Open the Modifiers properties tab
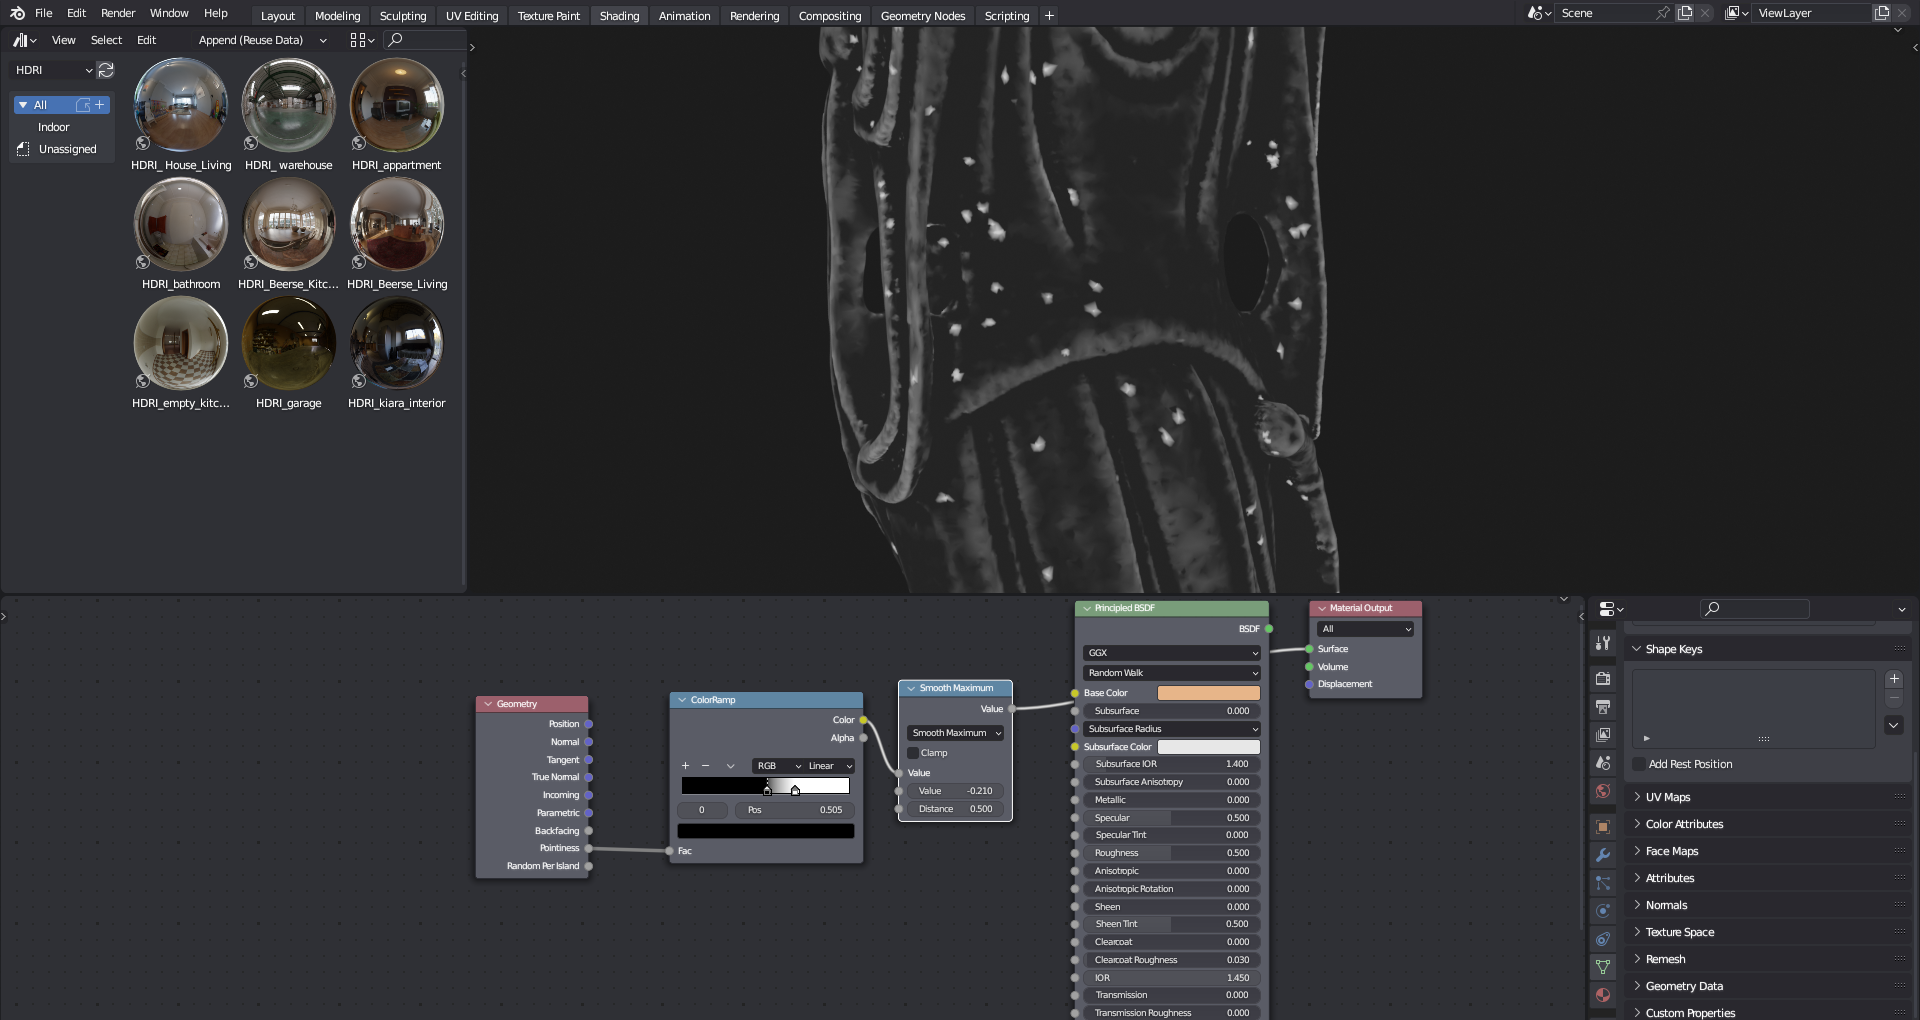This screenshot has height=1020, width=1920. pos(1603,855)
